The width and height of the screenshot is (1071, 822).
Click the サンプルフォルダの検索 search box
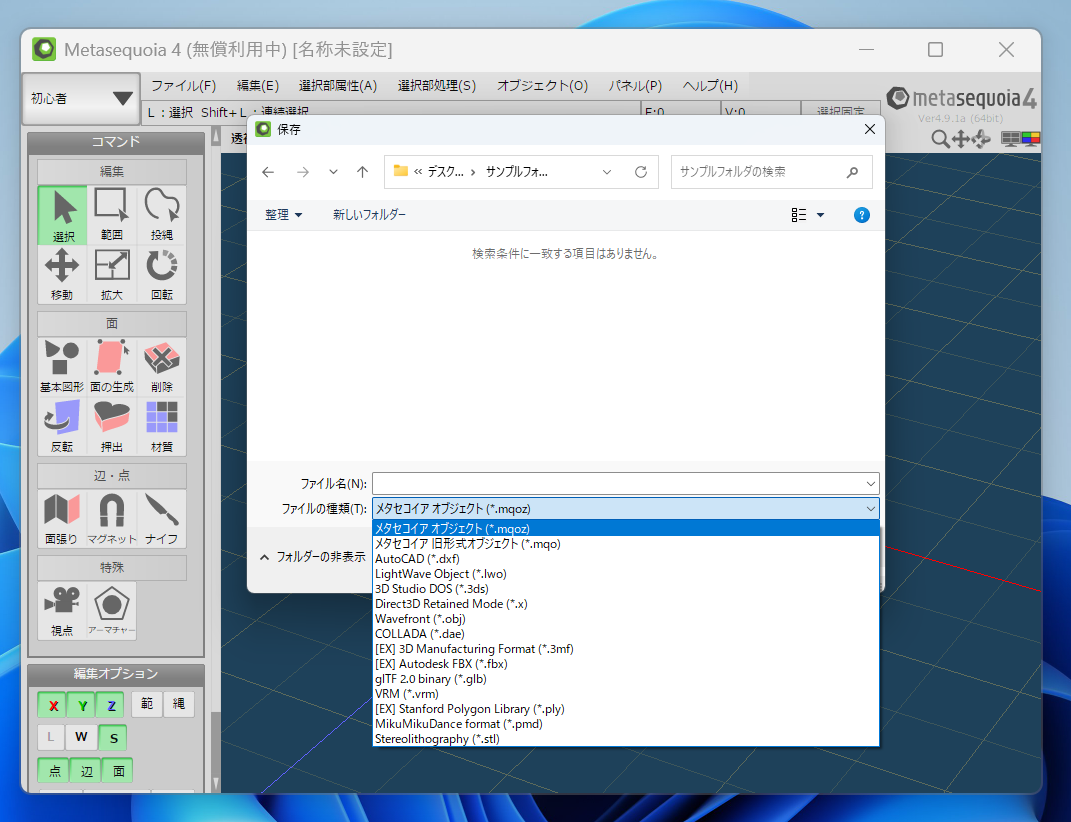tap(771, 172)
